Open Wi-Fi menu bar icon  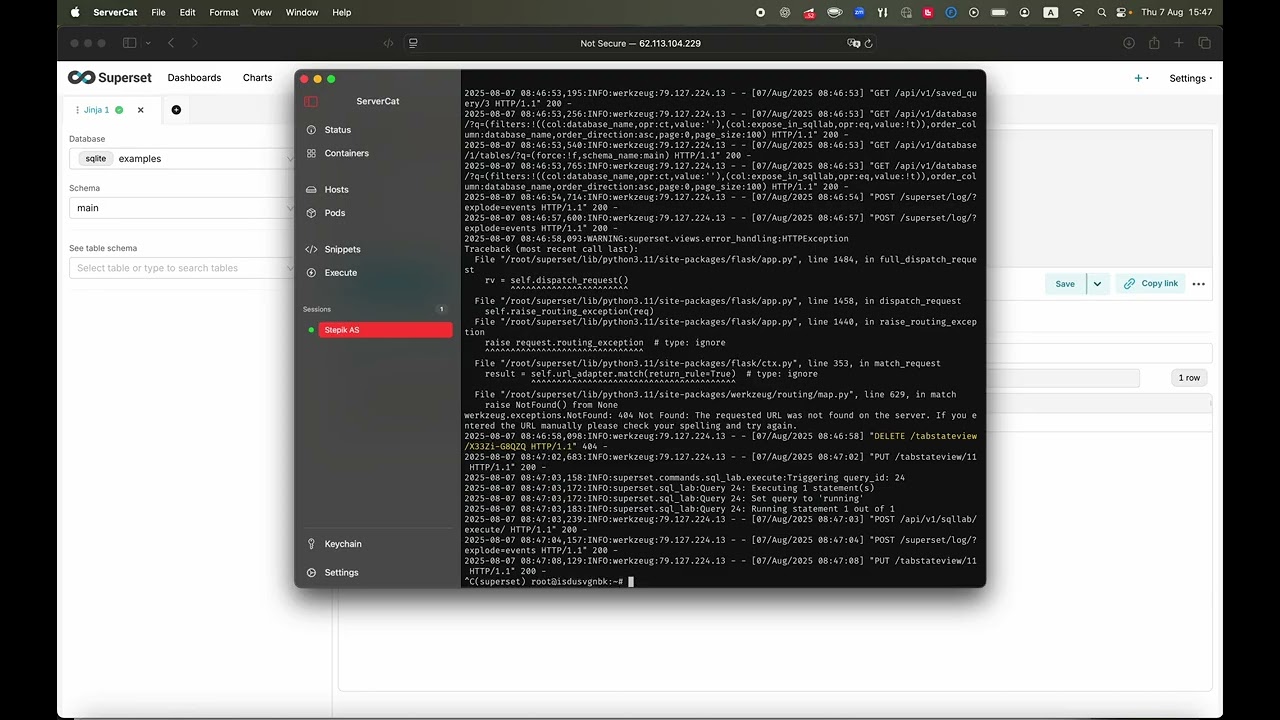tap(1078, 12)
